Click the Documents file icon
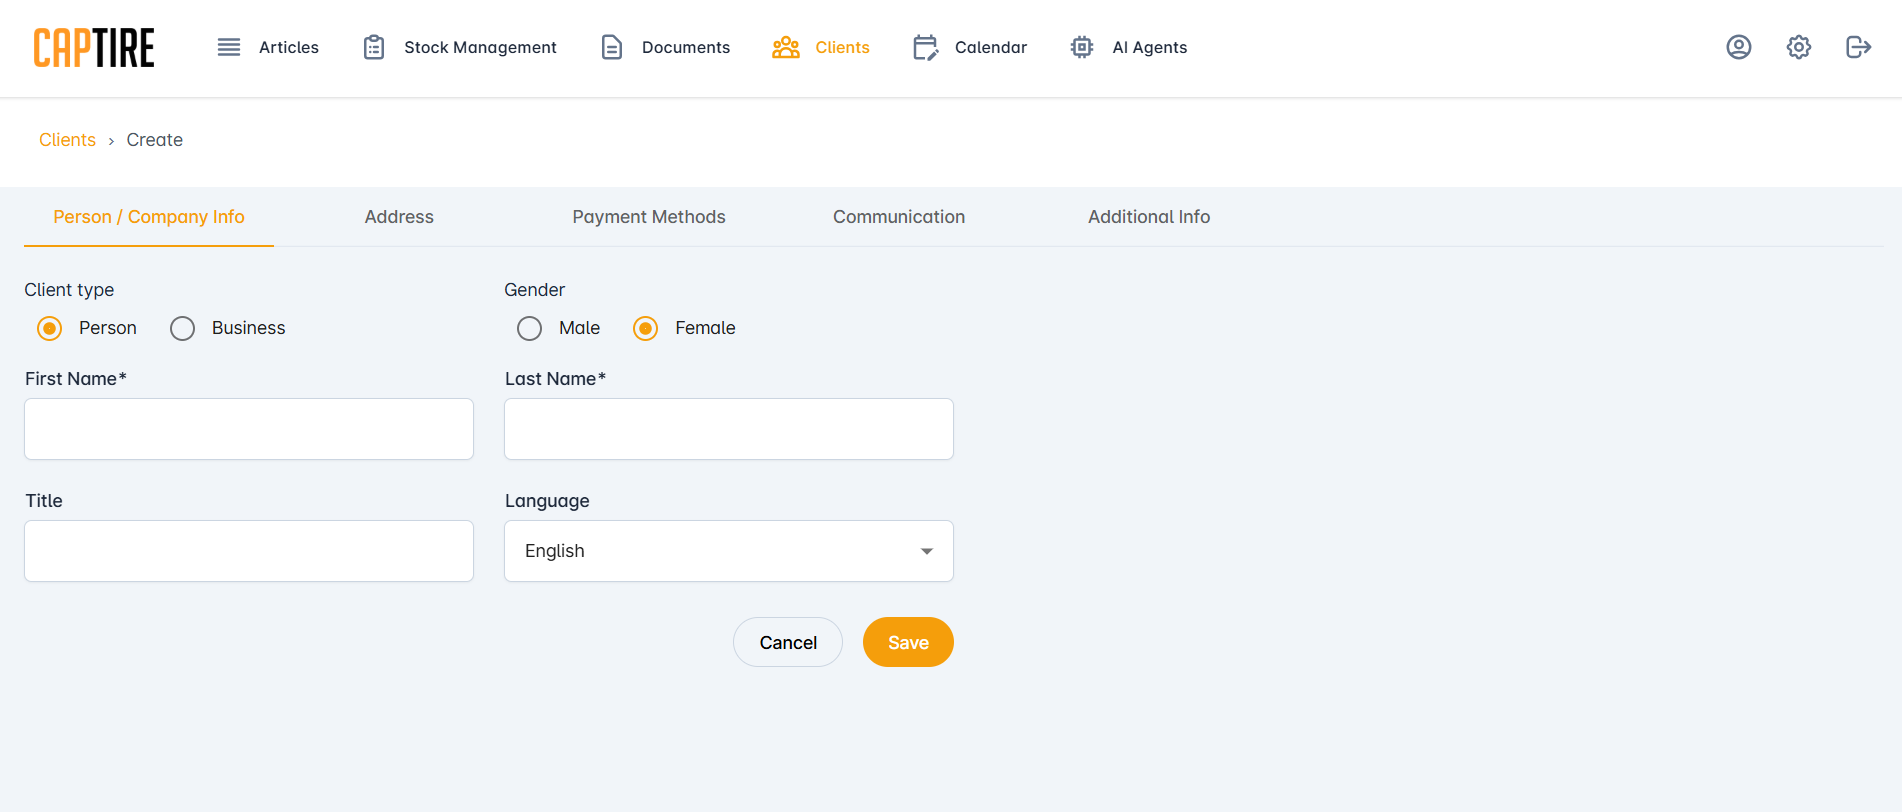Viewport: 1902px width, 812px height. tap(612, 47)
